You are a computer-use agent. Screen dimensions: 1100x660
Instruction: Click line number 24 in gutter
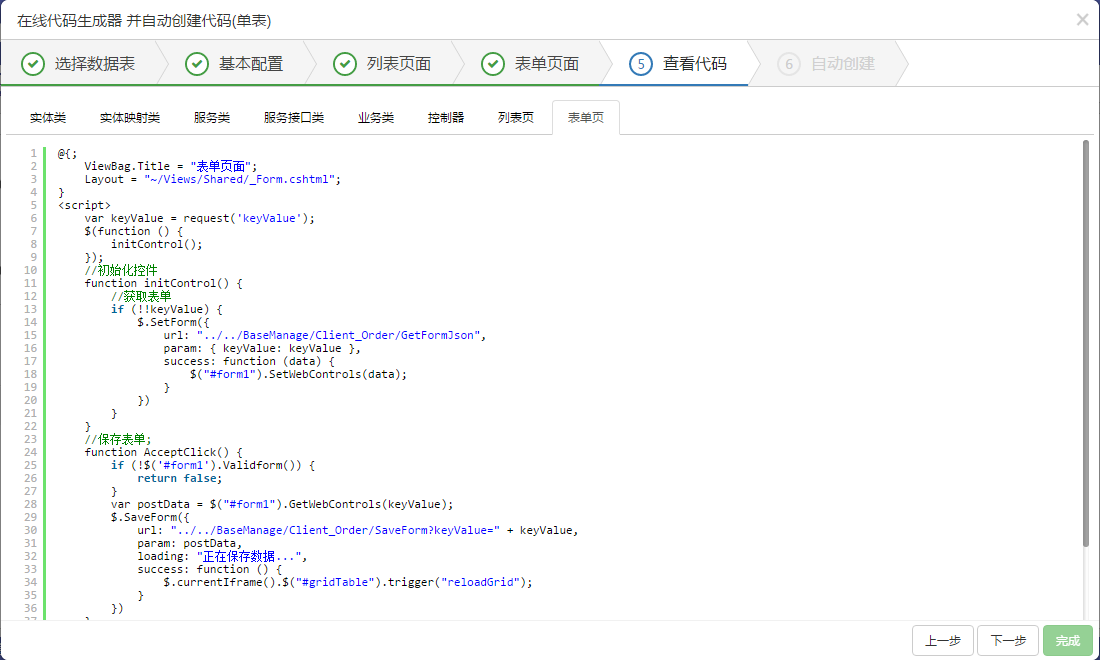pos(30,452)
